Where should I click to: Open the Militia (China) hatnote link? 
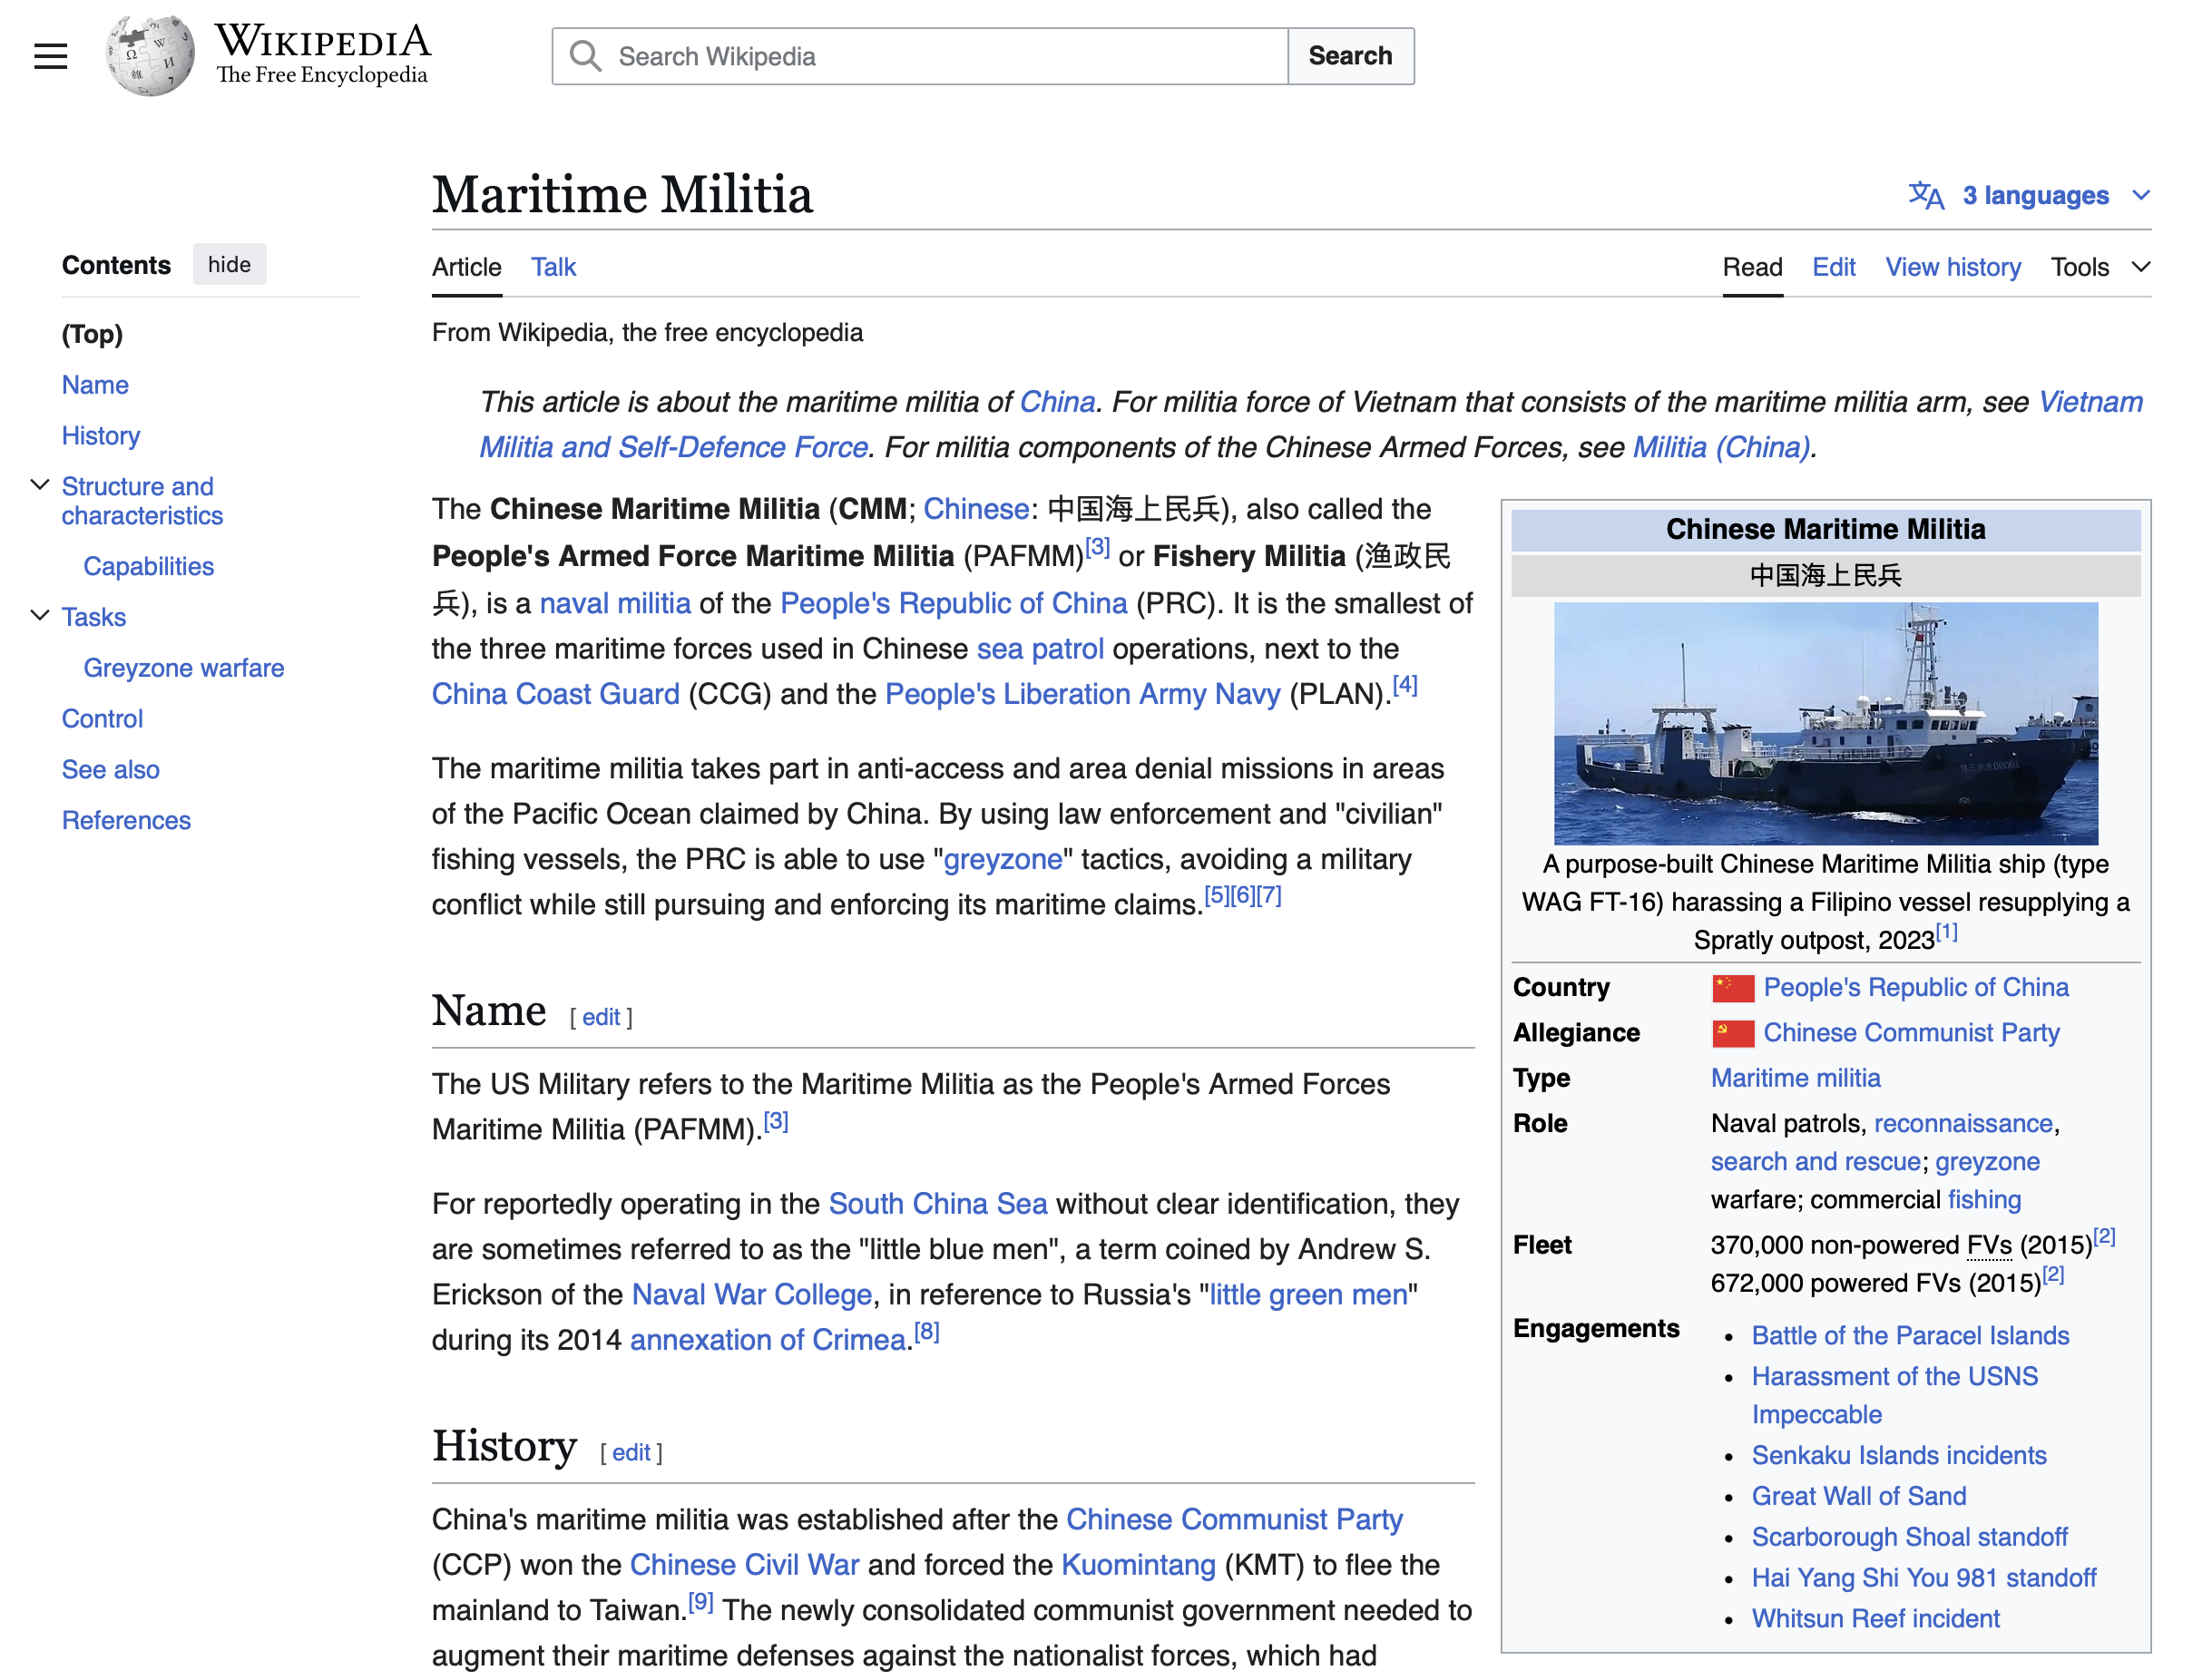tap(1721, 447)
